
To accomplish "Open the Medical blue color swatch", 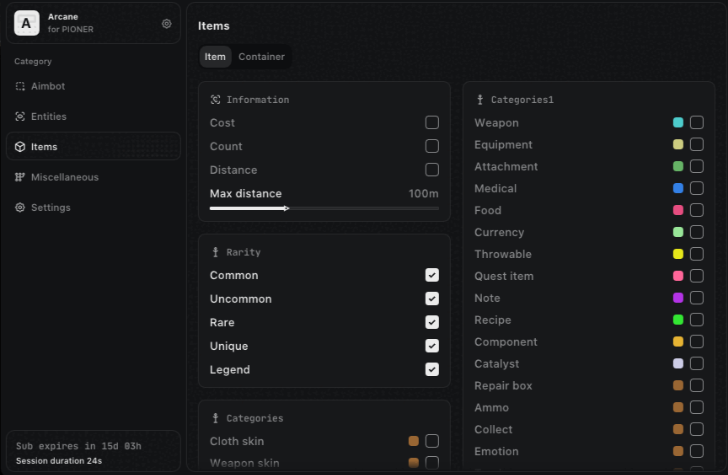I will (678, 188).
